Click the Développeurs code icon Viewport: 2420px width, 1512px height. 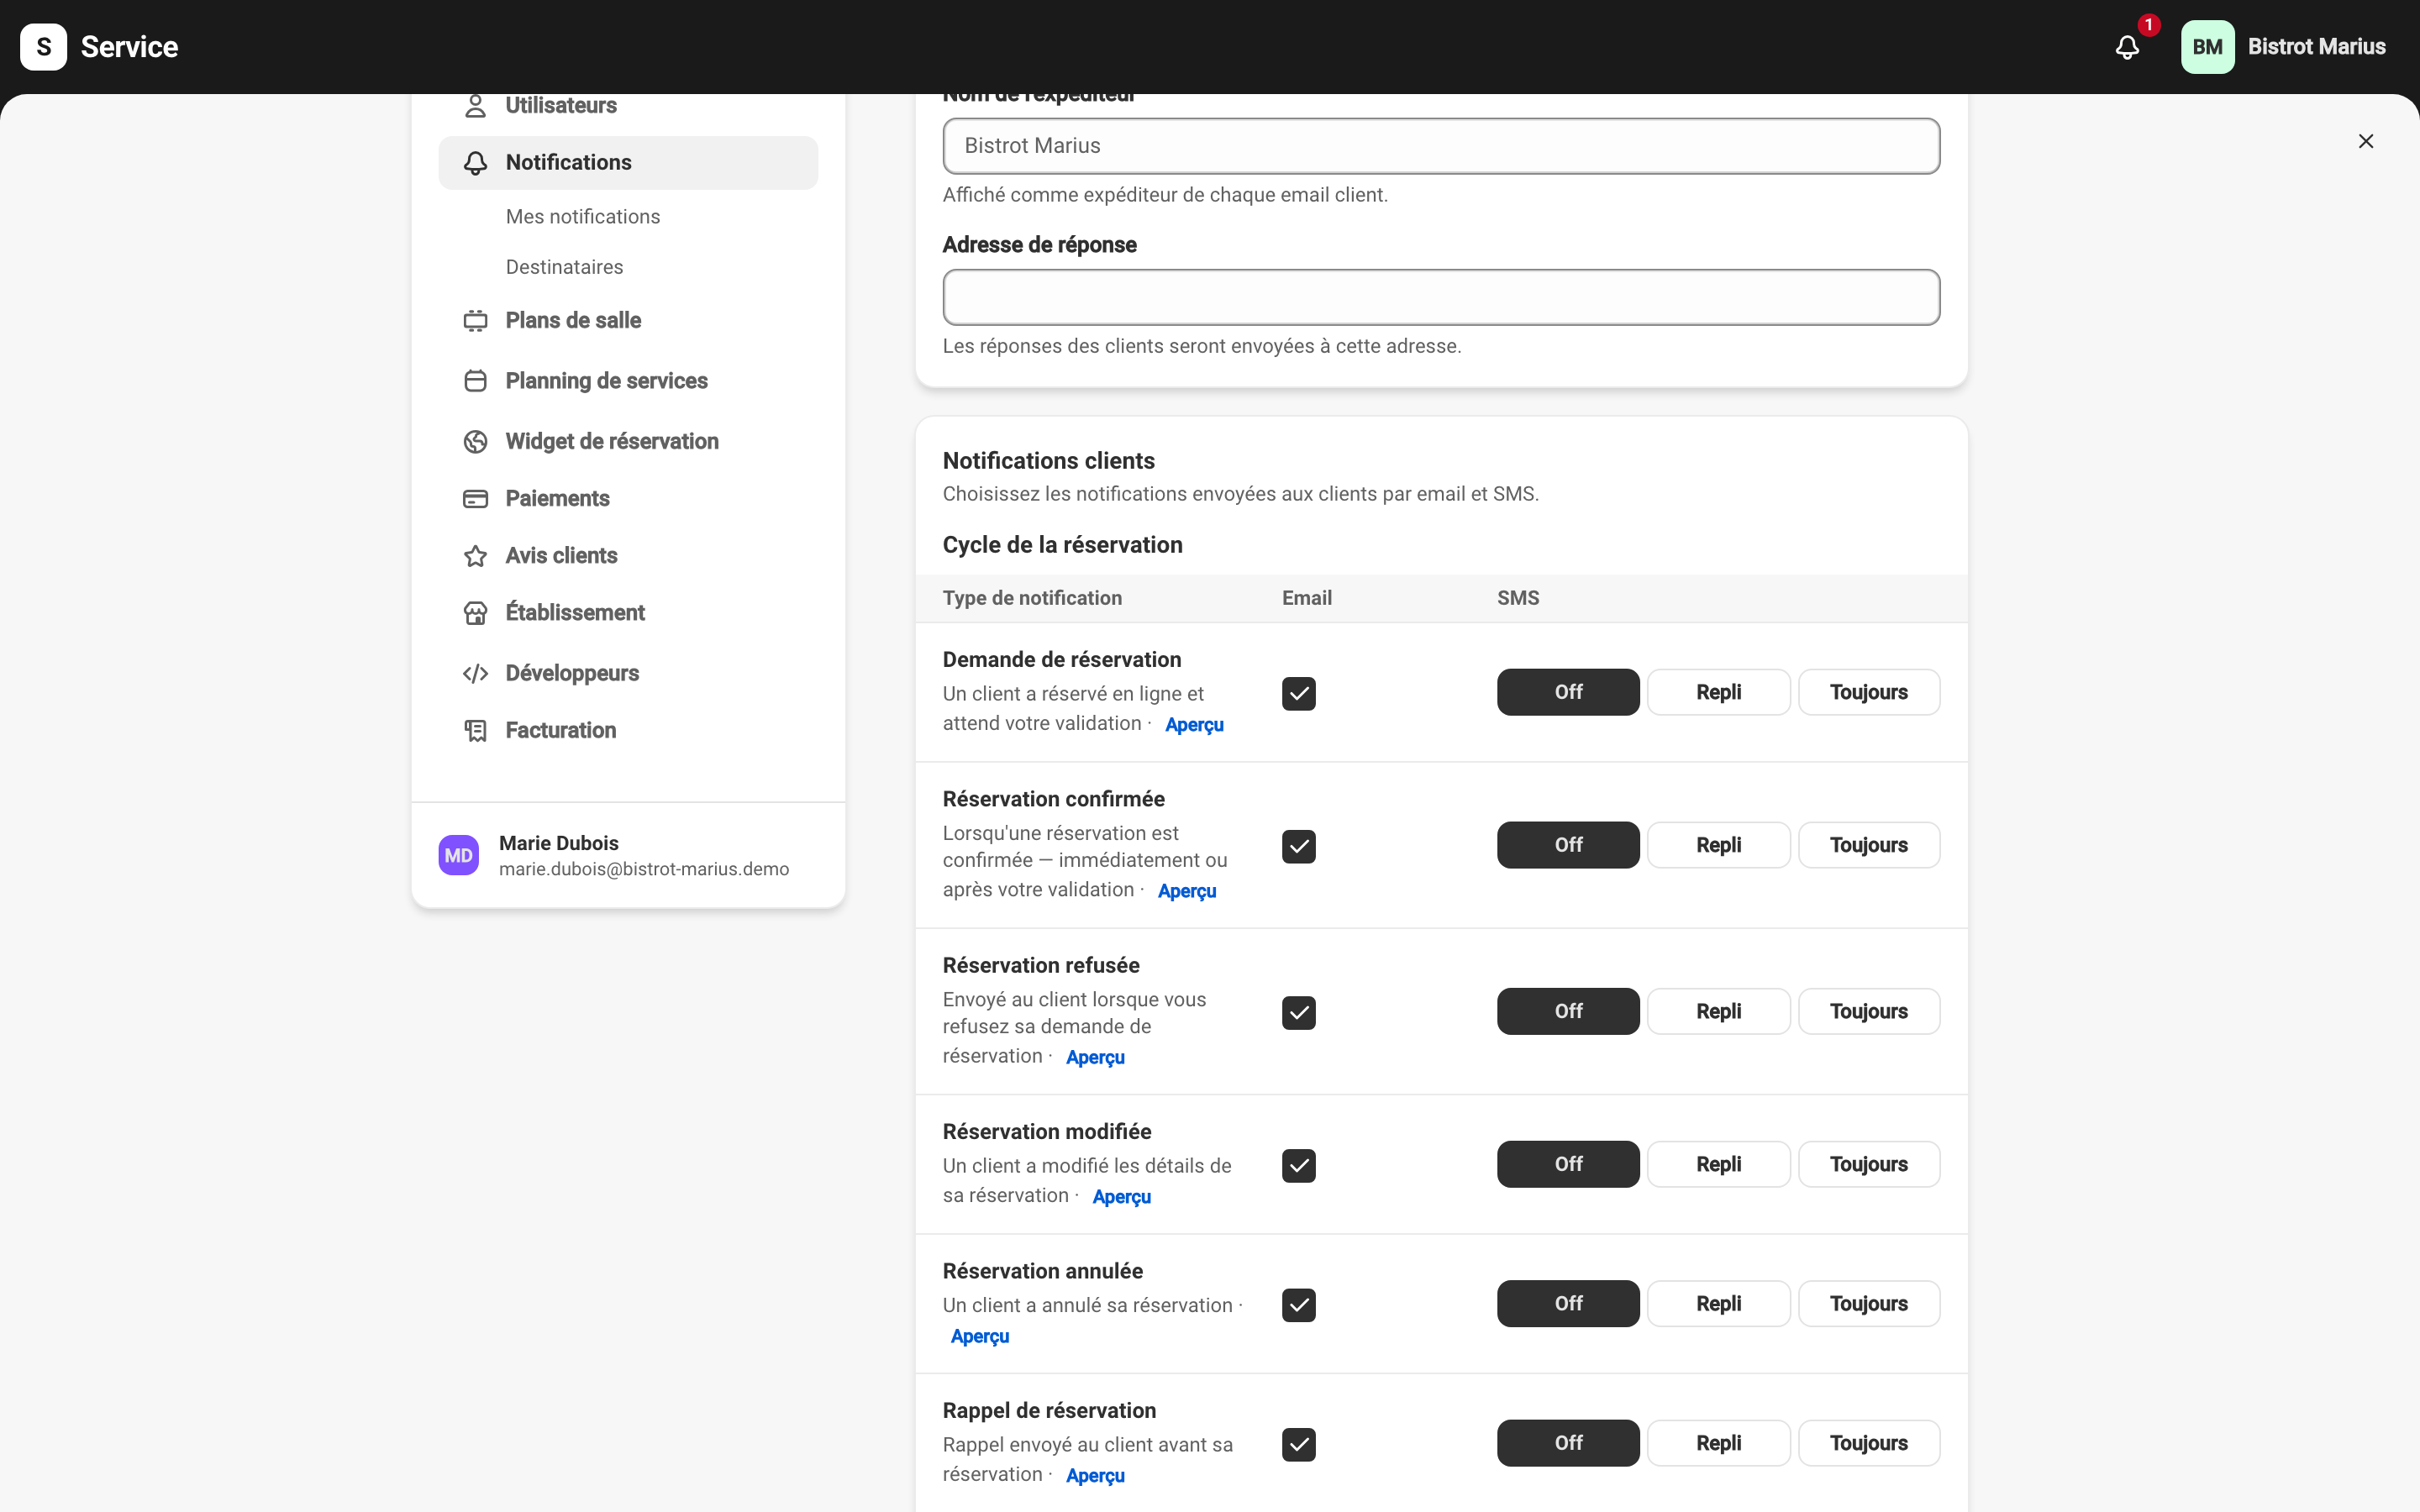click(x=475, y=674)
